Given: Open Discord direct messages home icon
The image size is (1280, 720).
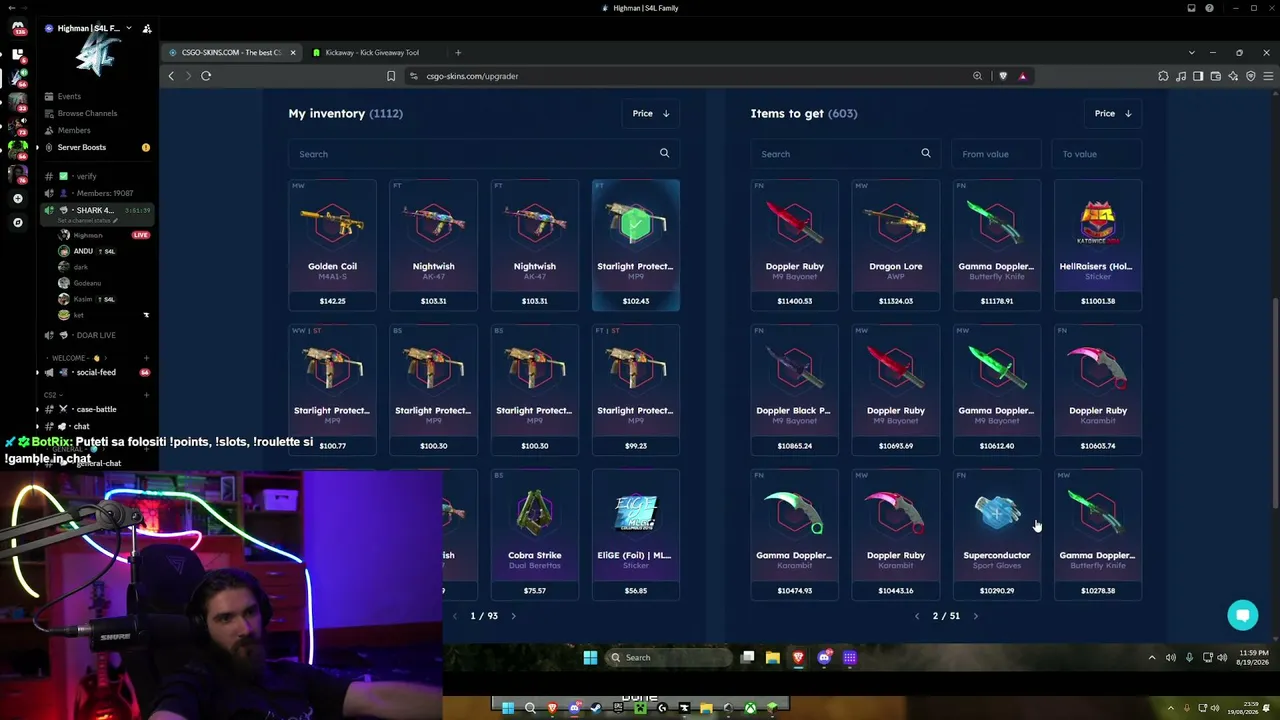Looking at the screenshot, I should click(x=18, y=28).
